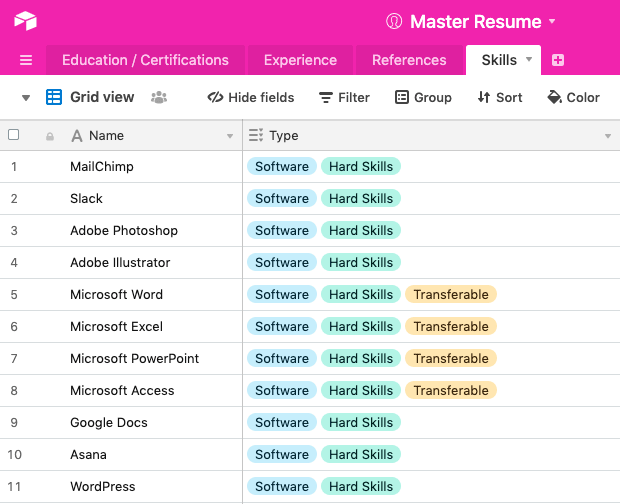This screenshot has width=620, height=504.
Task: Click the base icon beside Master Resume
Action: pos(394,21)
